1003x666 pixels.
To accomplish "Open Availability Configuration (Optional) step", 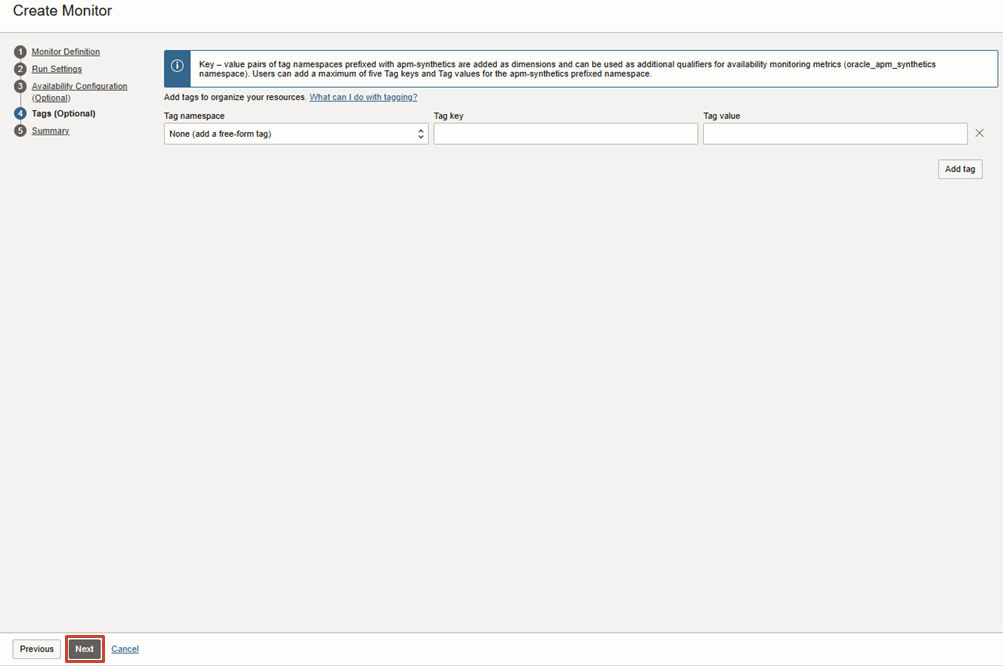I will click(79, 87).
